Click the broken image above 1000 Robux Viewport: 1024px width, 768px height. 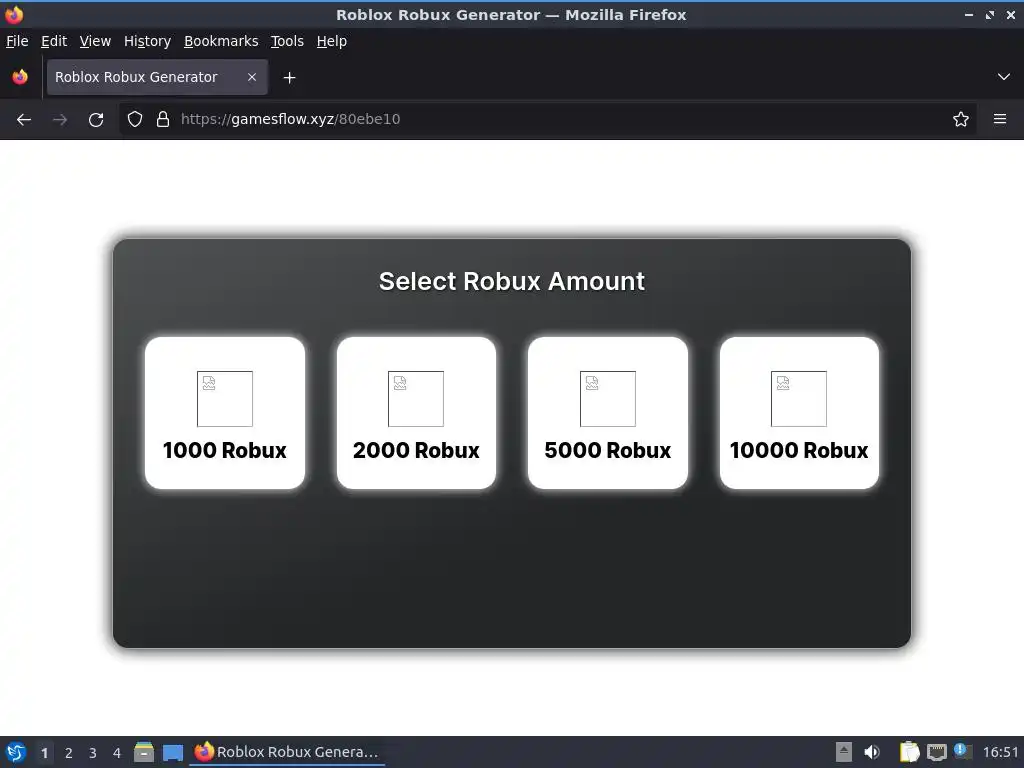point(225,399)
